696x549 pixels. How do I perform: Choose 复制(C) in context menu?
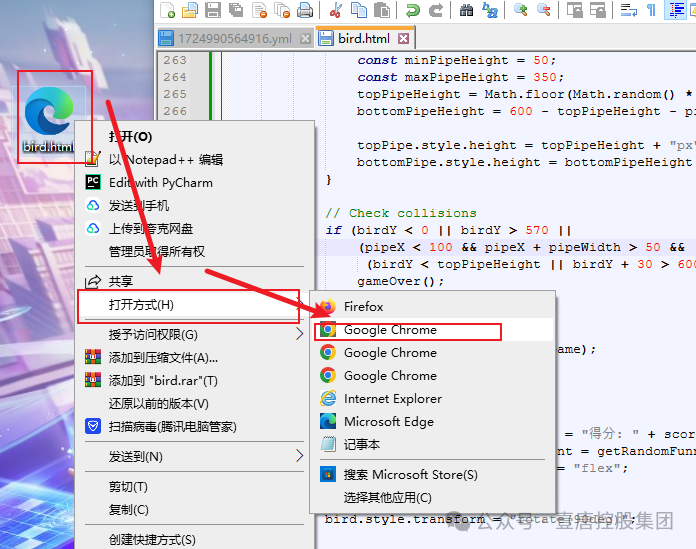[x=194, y=510]
